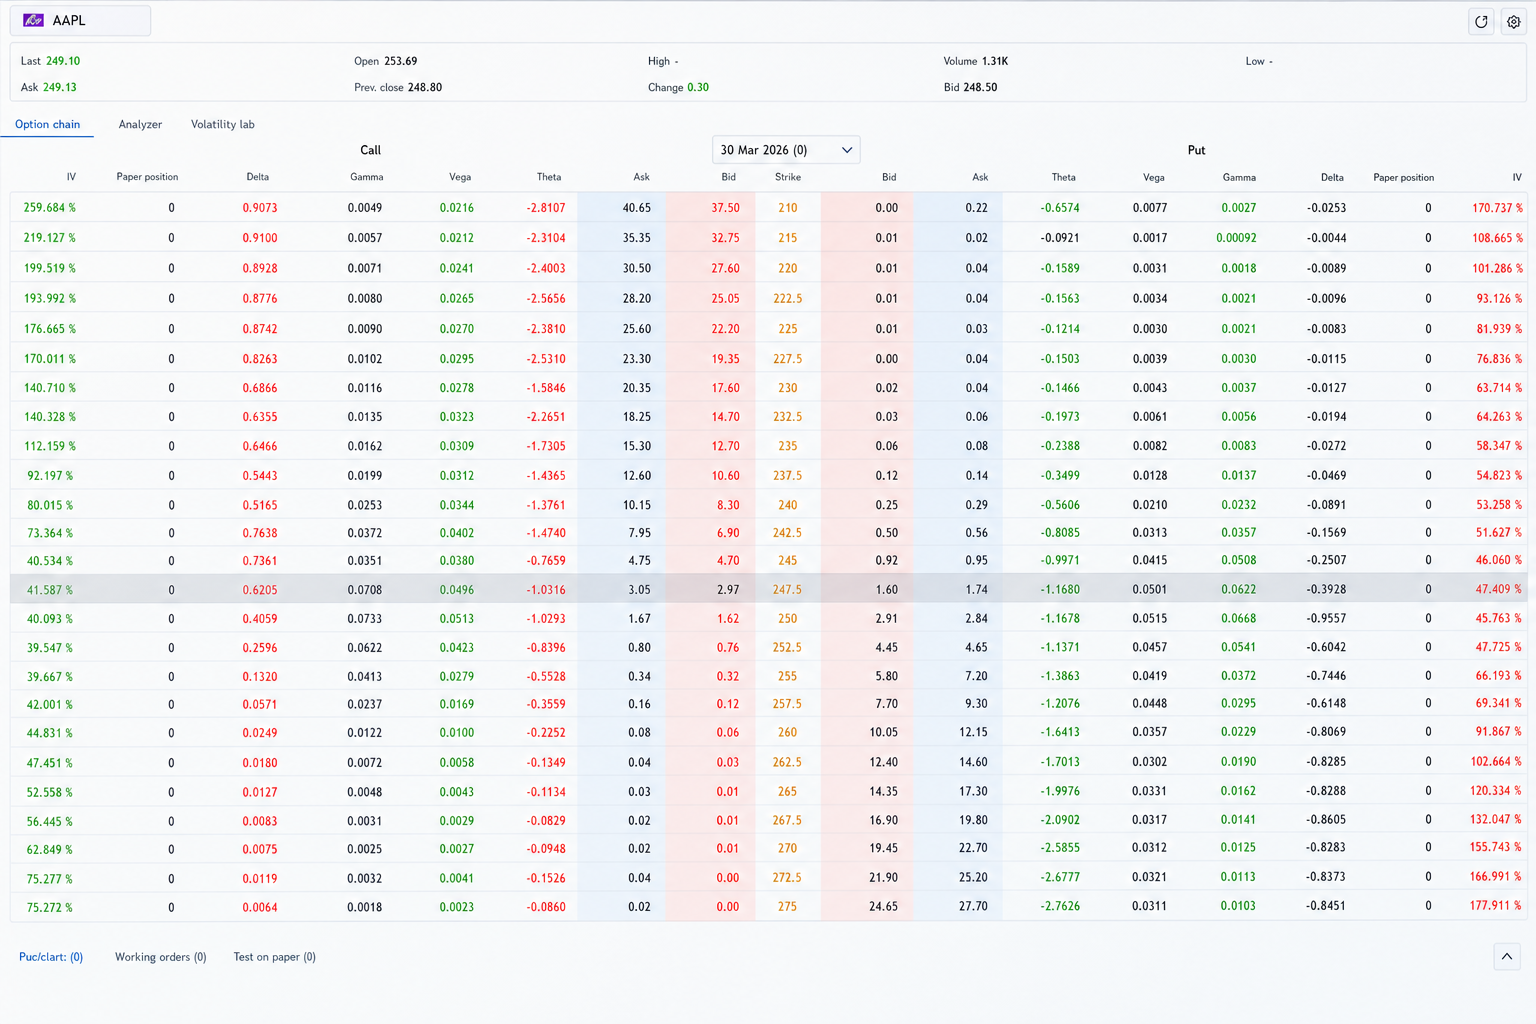Click strike 210 in the chain

pyautogui.click(x=788, y=208)
